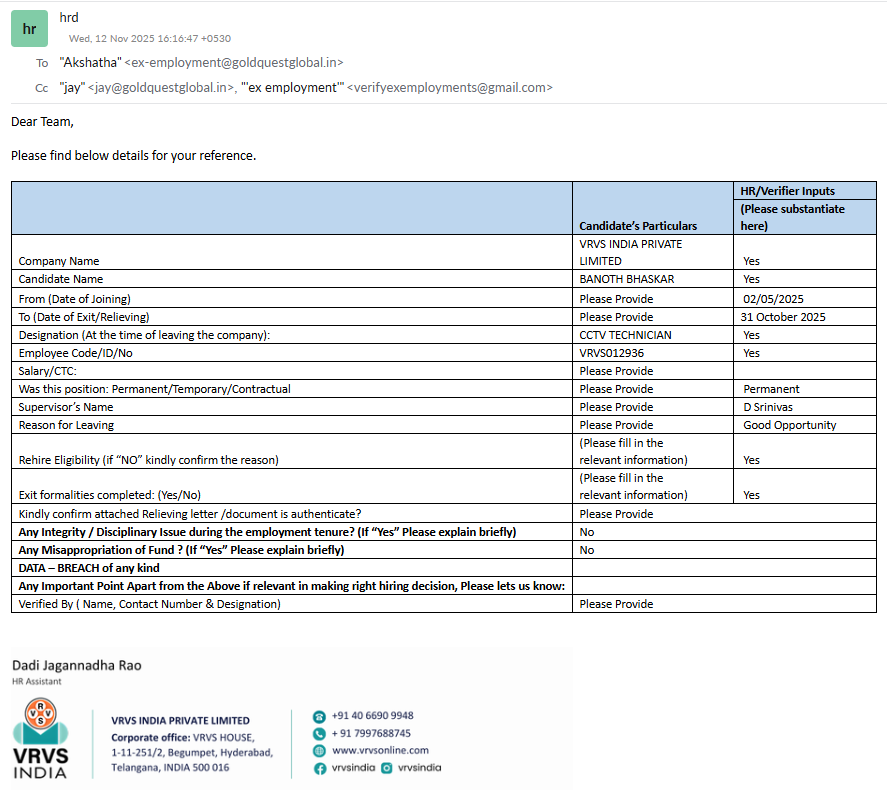This screenshot has height=790, width=887.
Task: Click the 'CCTV TECHNICIAN' designation cell
Action: pos(625,335)
